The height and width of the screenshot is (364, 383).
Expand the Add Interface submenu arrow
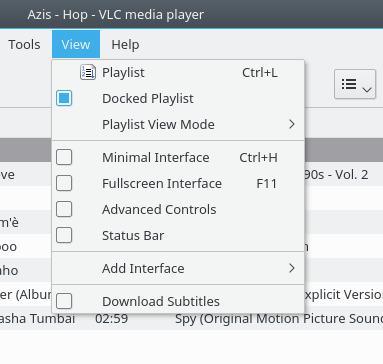[292, 268]
